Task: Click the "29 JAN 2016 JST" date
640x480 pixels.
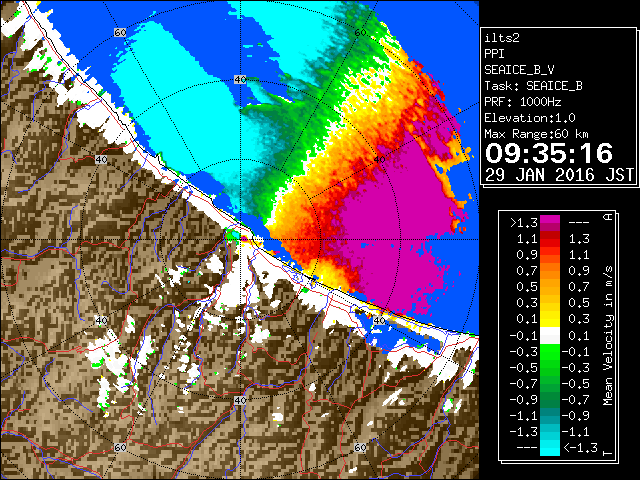Action: pos(560,175)
